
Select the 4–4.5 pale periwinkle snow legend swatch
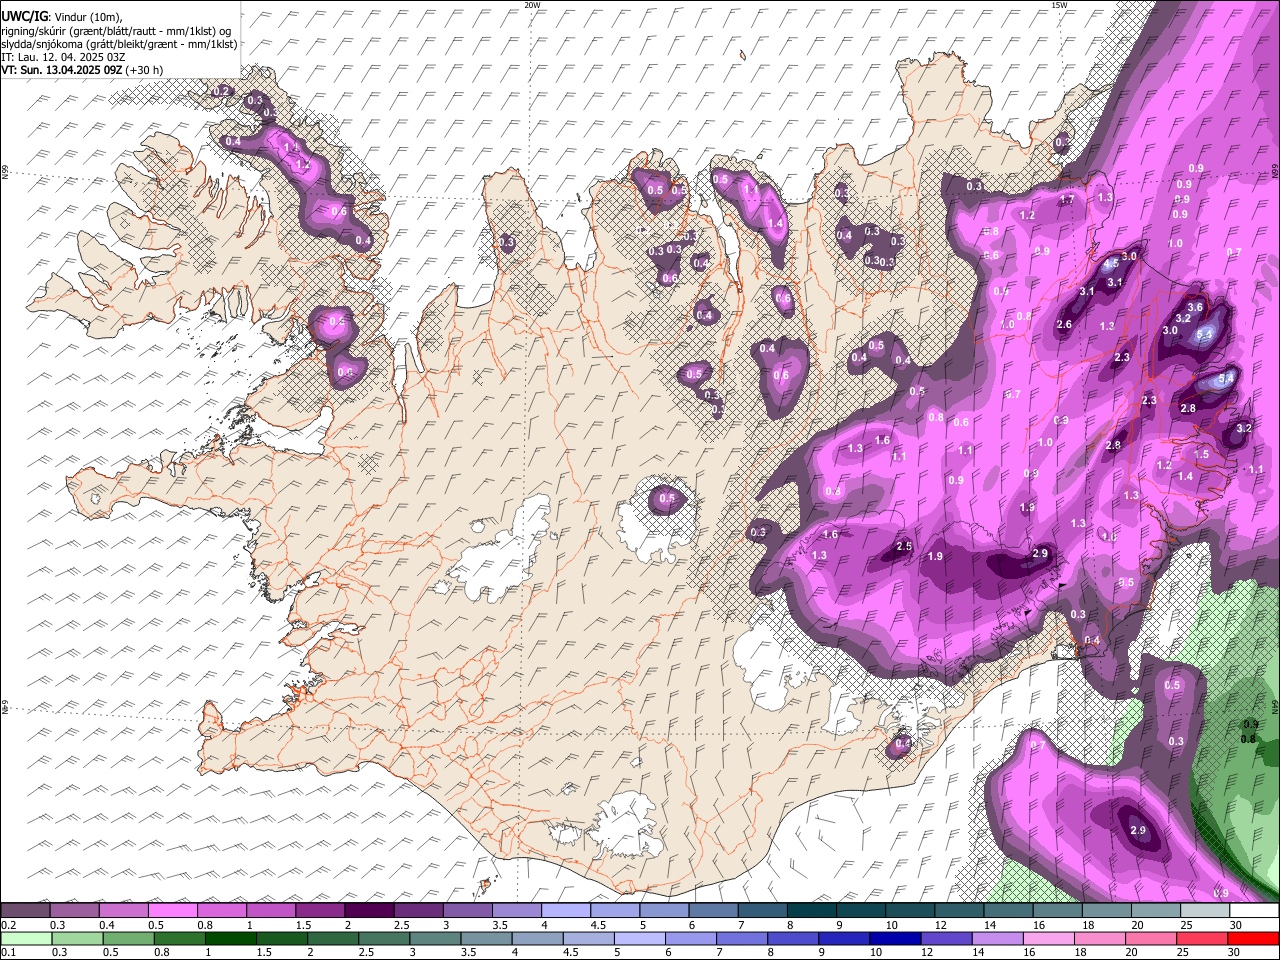click(x=566, y=911)
